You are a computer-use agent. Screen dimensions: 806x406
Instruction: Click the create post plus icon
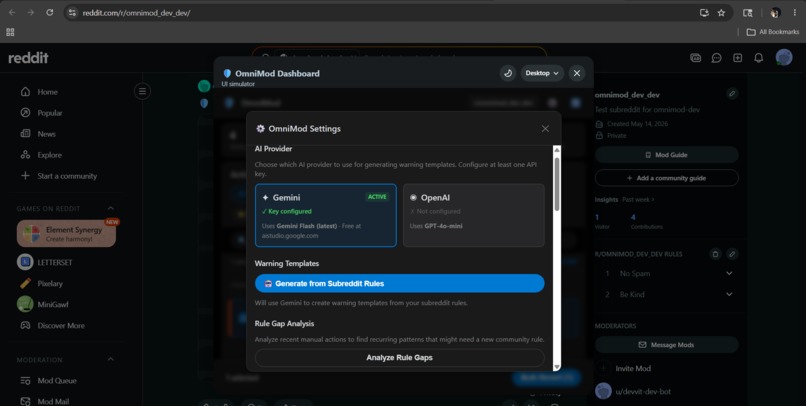(x=738, y=58)
